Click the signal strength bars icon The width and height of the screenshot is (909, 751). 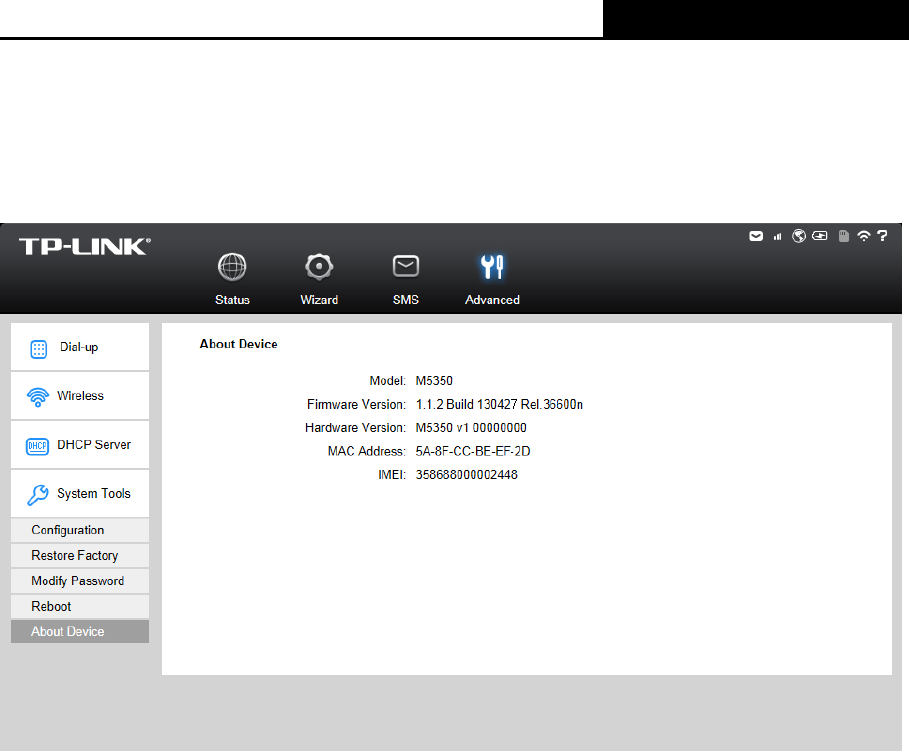coord(777,236)
